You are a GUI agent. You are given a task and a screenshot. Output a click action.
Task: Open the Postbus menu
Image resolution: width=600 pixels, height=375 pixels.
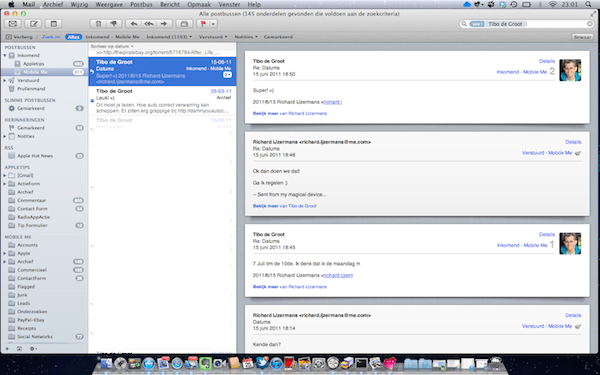pos(141,5)
